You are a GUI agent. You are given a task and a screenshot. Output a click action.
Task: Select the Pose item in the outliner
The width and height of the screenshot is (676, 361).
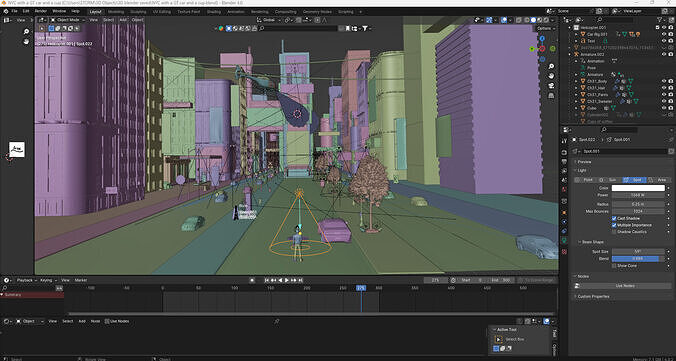(592, 68)
